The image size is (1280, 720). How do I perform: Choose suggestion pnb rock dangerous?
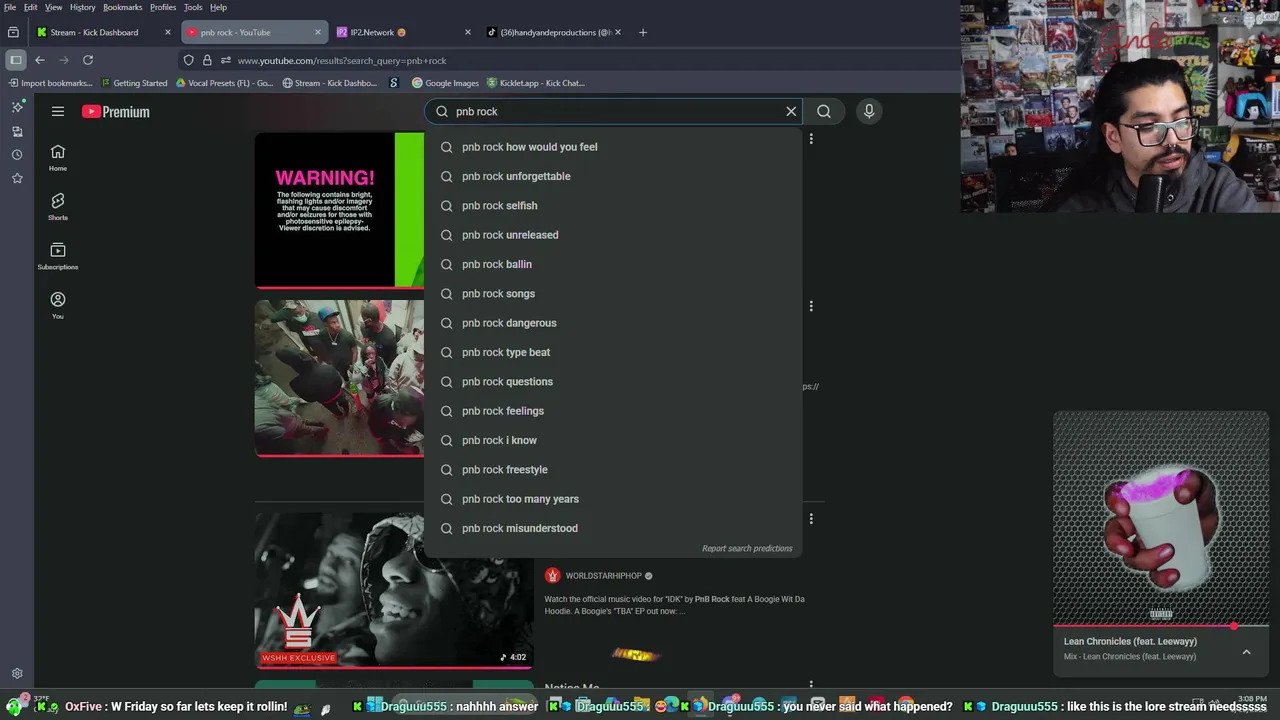tap(613, 323)
